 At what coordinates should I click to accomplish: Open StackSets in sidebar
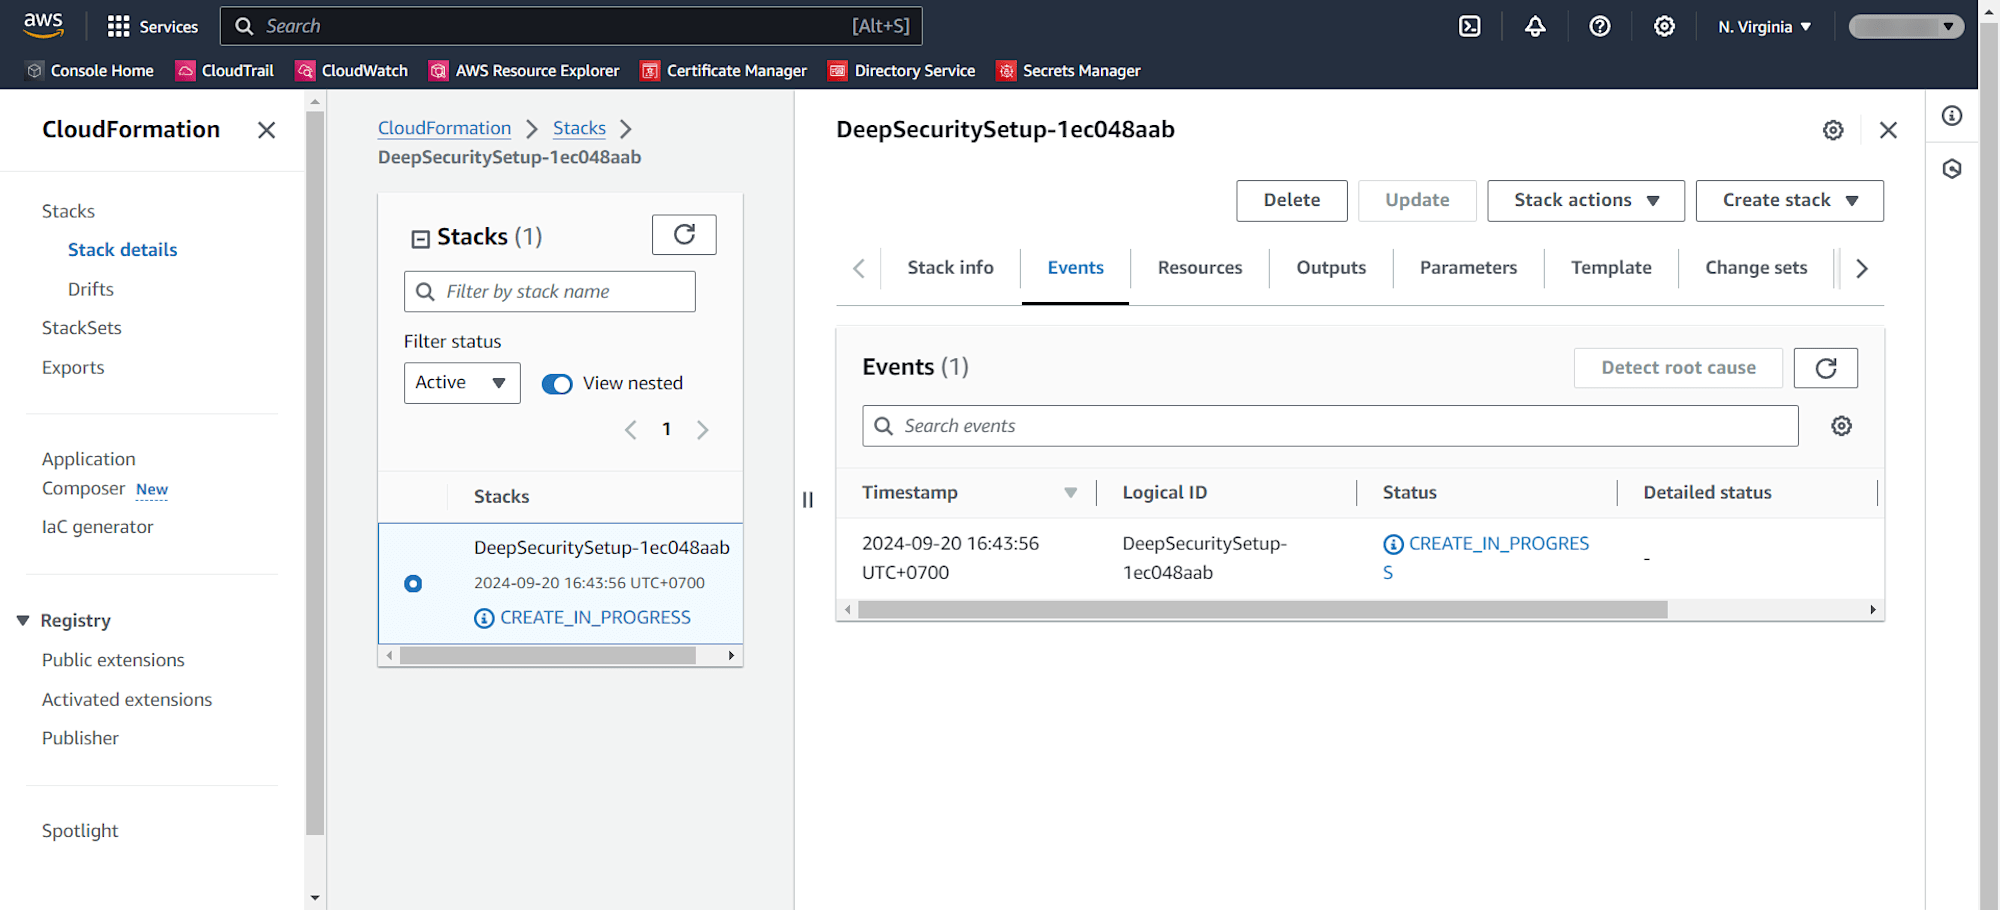pos(81,328)
